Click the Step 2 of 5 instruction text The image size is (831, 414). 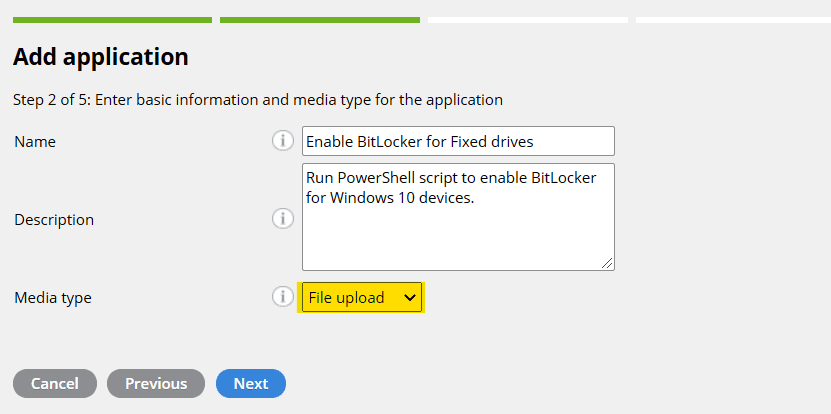(x=258, y=100)
